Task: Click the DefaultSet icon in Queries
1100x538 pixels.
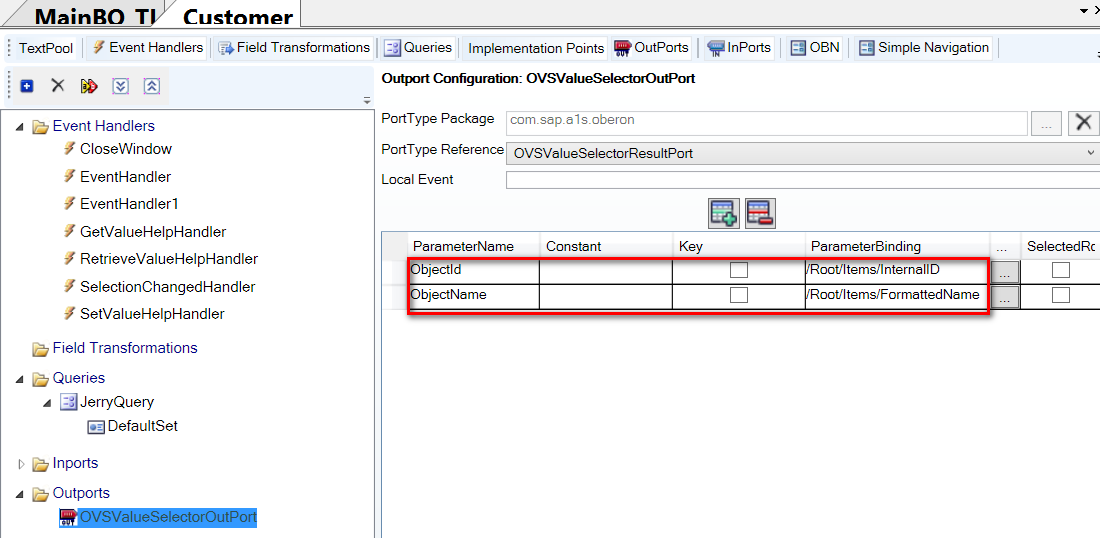Action: pyautogui.click(x=96, y=426)
